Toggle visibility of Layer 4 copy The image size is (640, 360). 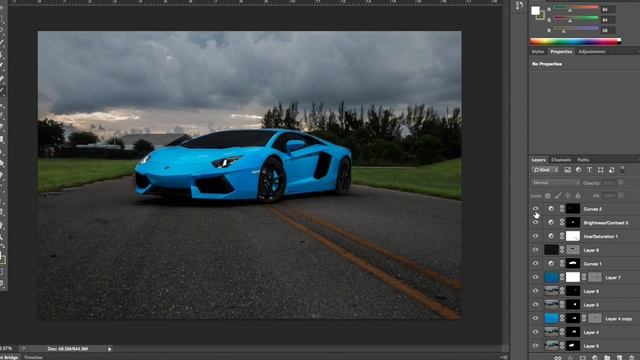tap(535, 318)
